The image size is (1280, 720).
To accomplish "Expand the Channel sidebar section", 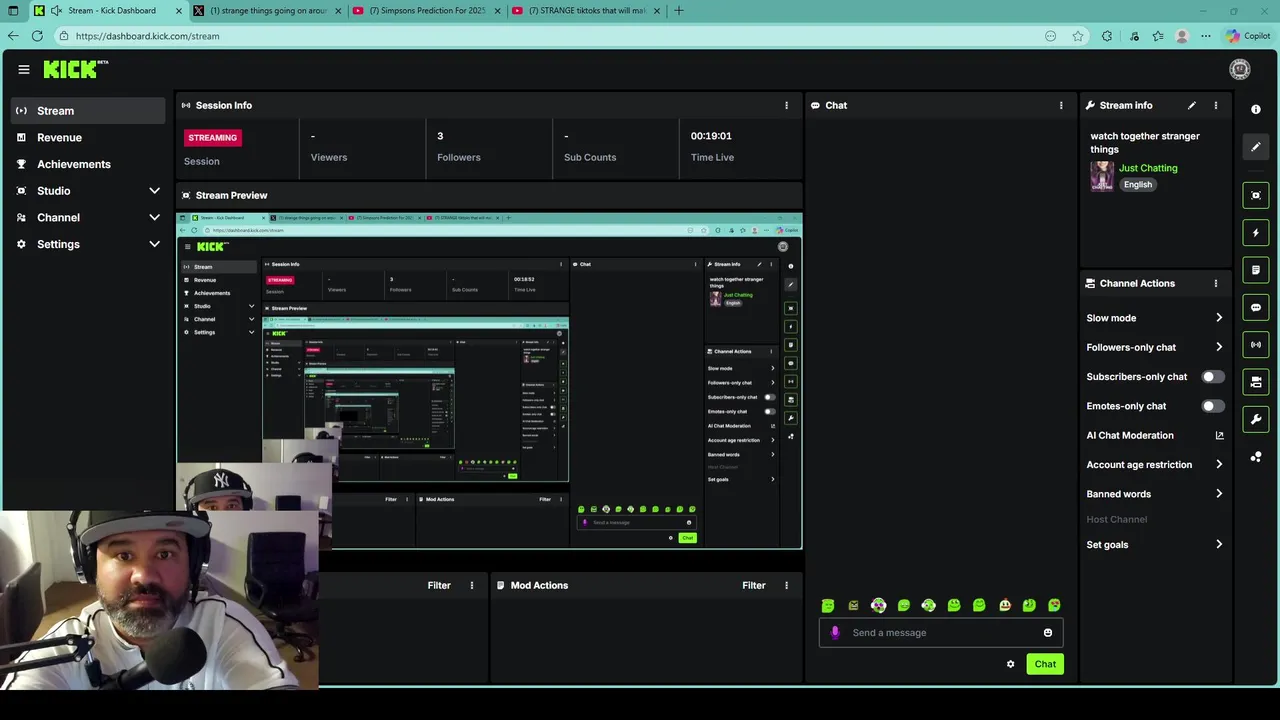I will pos(154,217).
